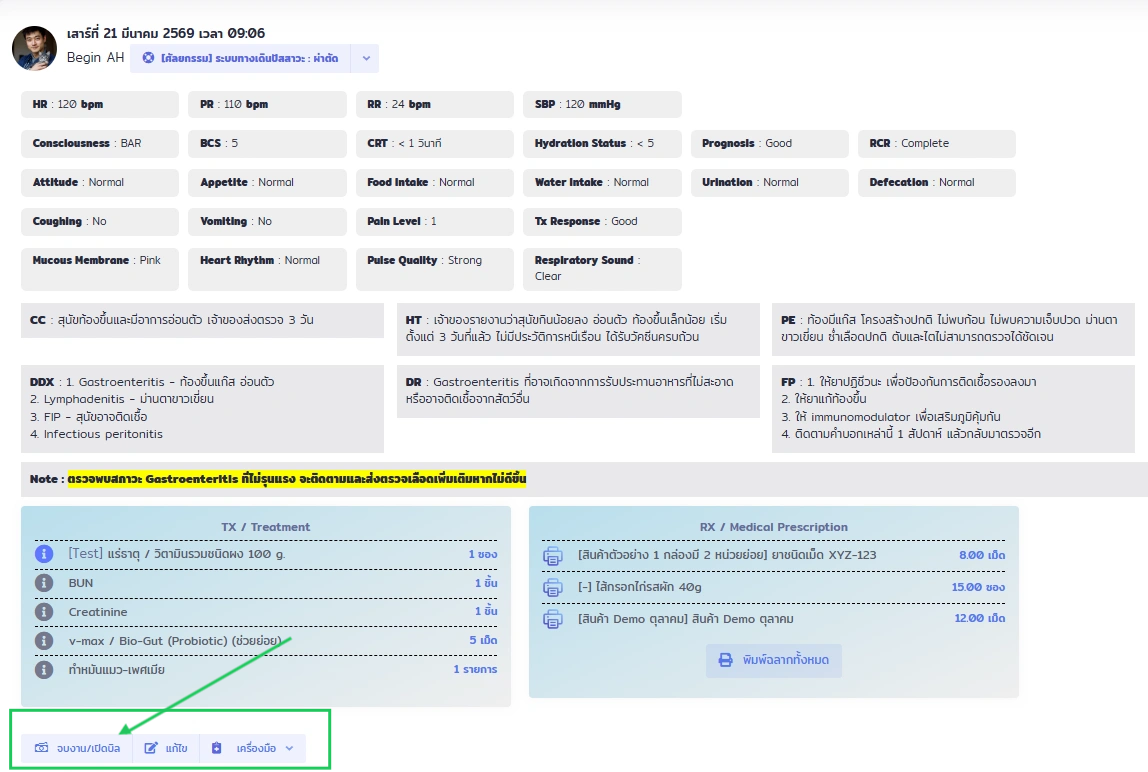The width and height of the screenshot is (1148, 772).
Task: Click the FP follow-up plan box
Action: (x=953, y=408)
